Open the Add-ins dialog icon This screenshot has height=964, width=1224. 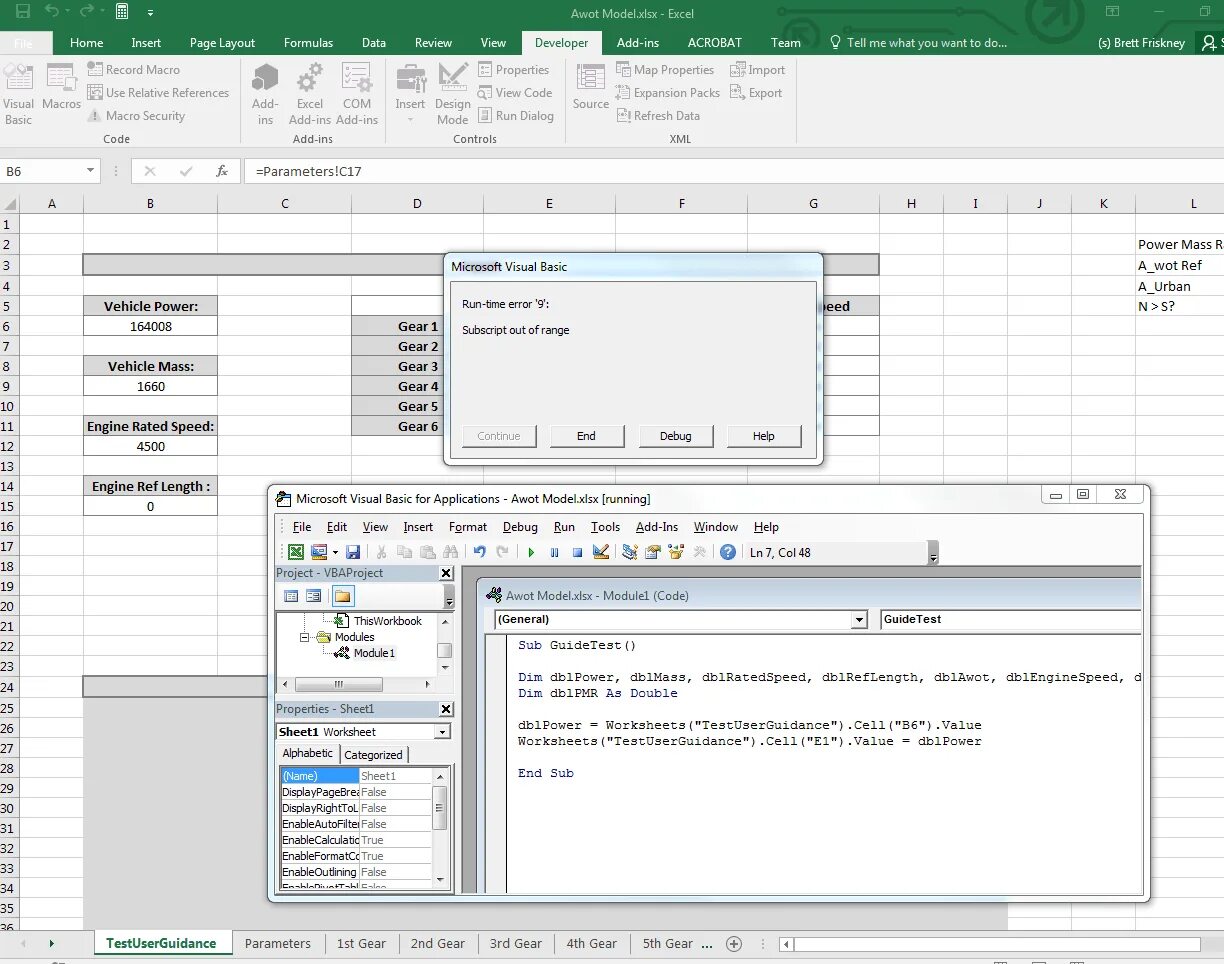point(265,95)
